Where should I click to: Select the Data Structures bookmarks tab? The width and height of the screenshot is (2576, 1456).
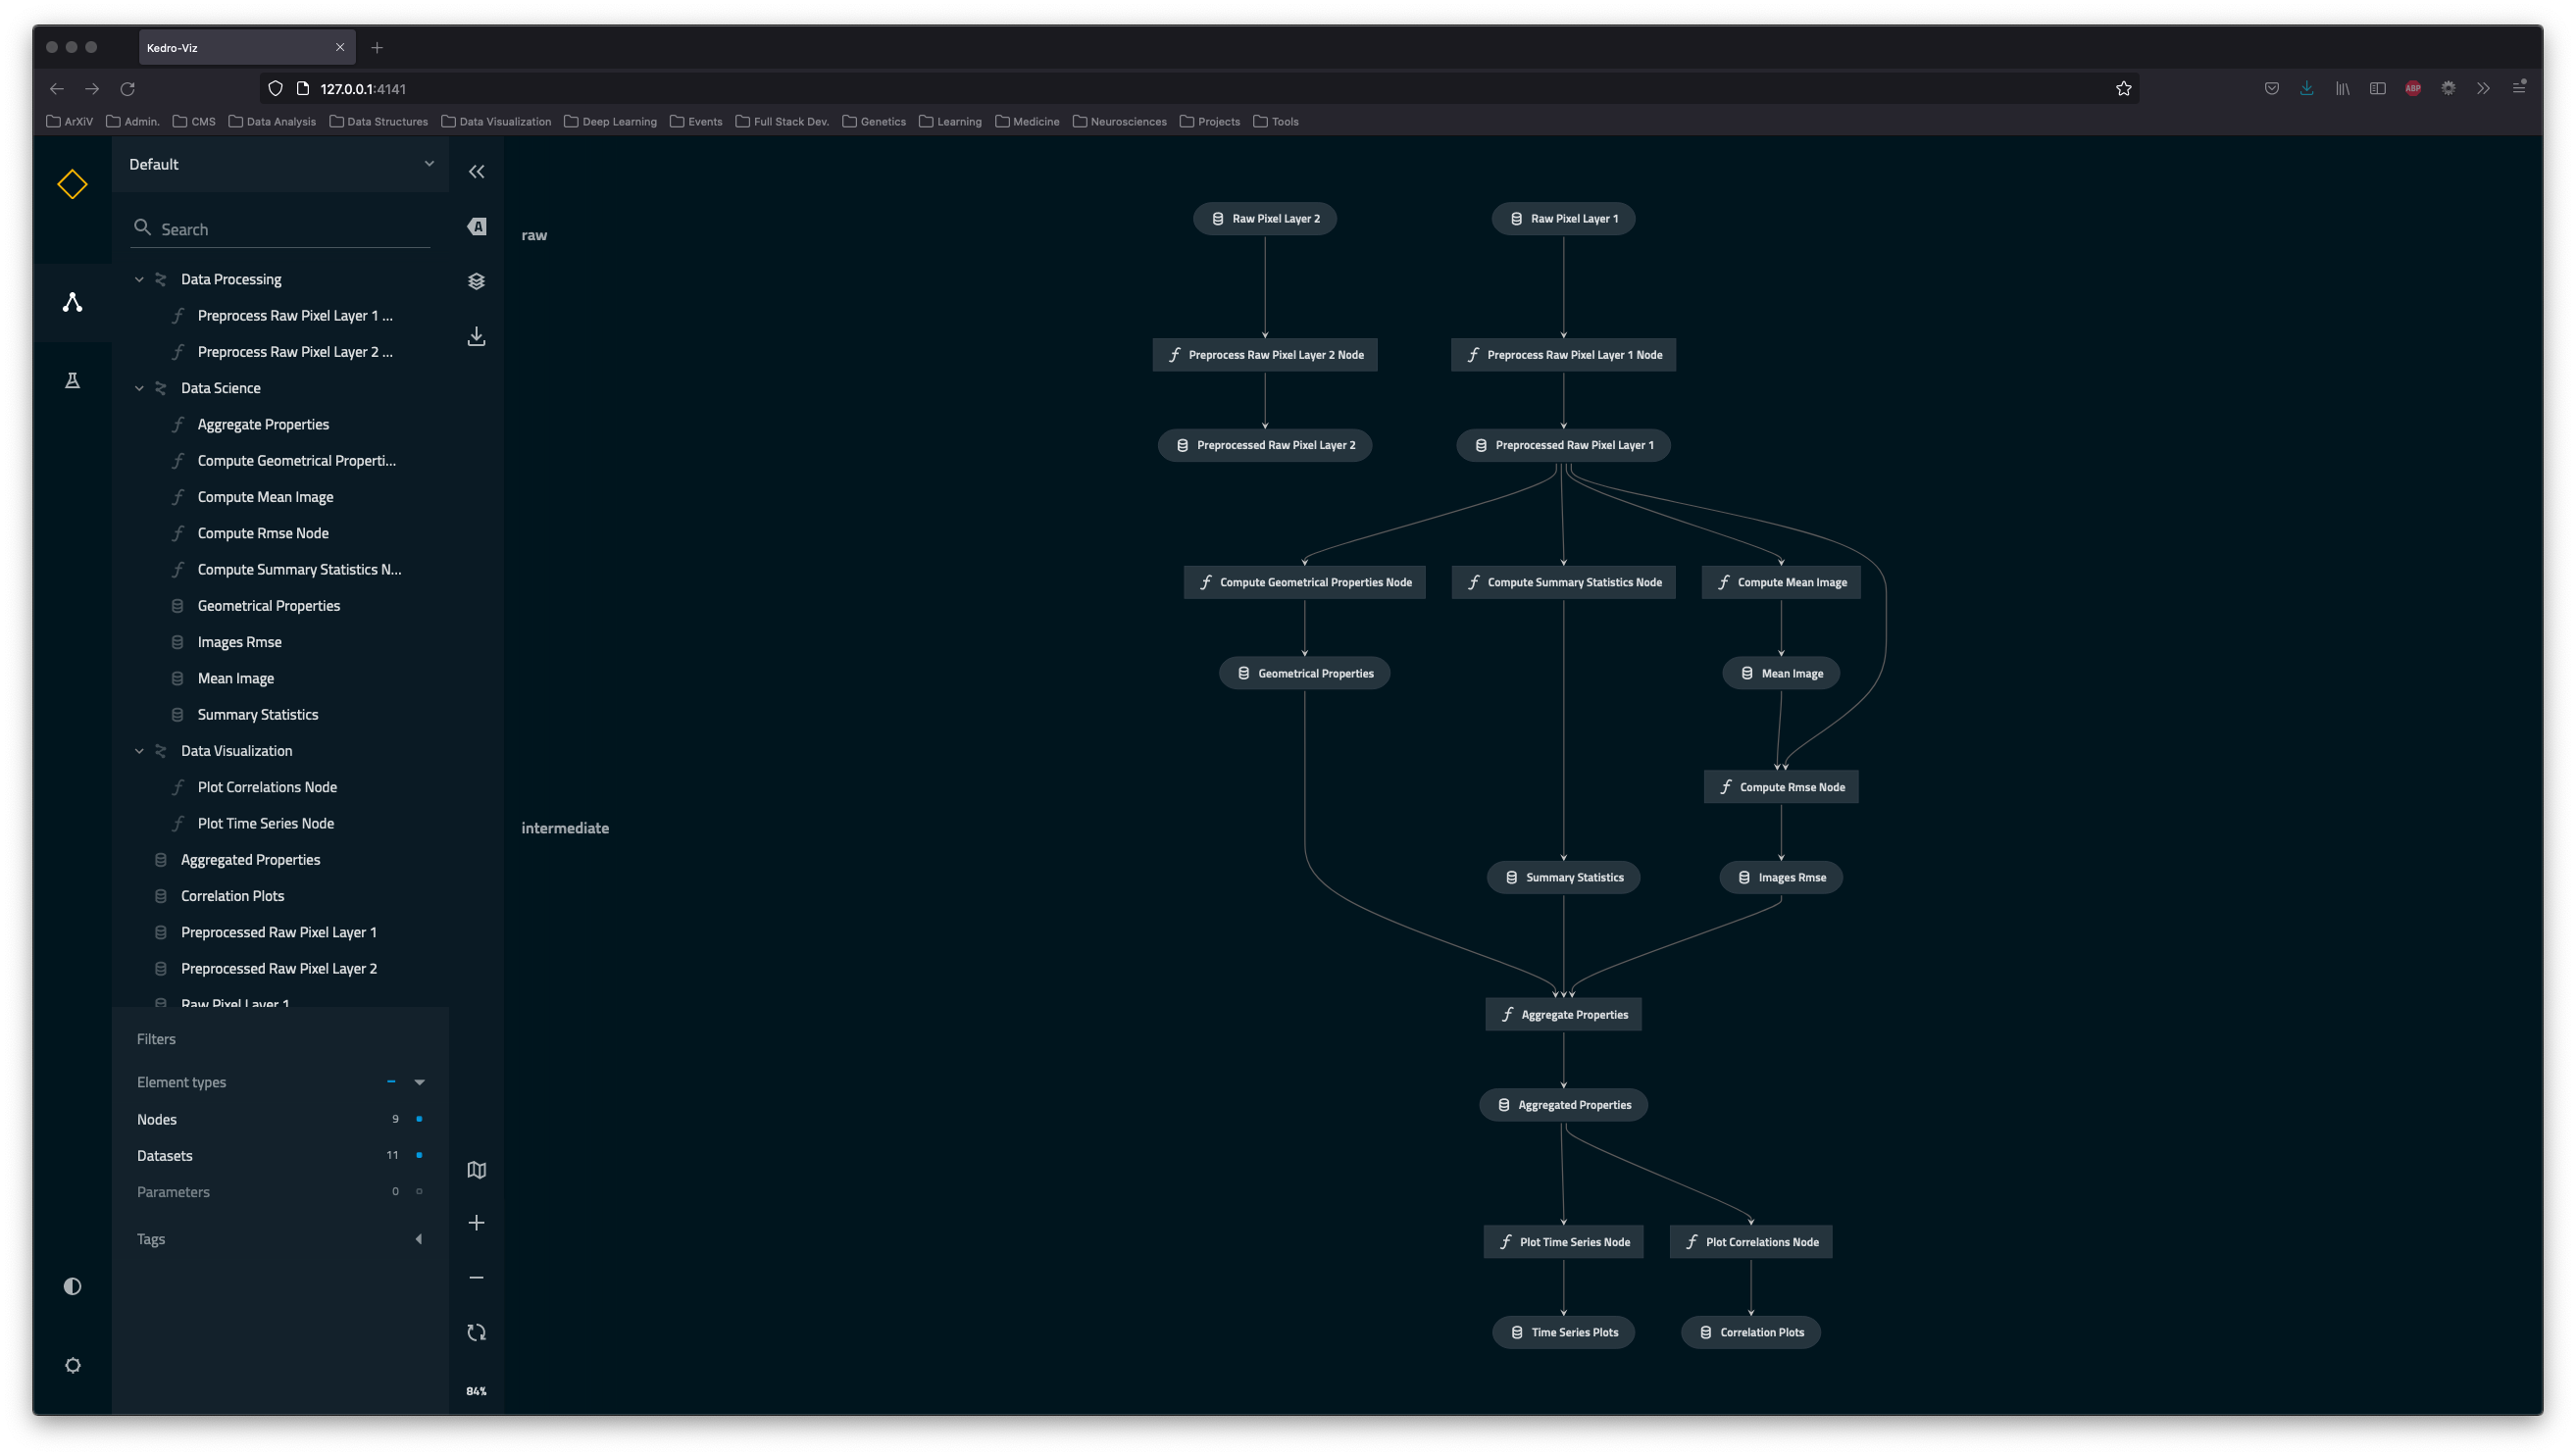(x=379, y=121)
